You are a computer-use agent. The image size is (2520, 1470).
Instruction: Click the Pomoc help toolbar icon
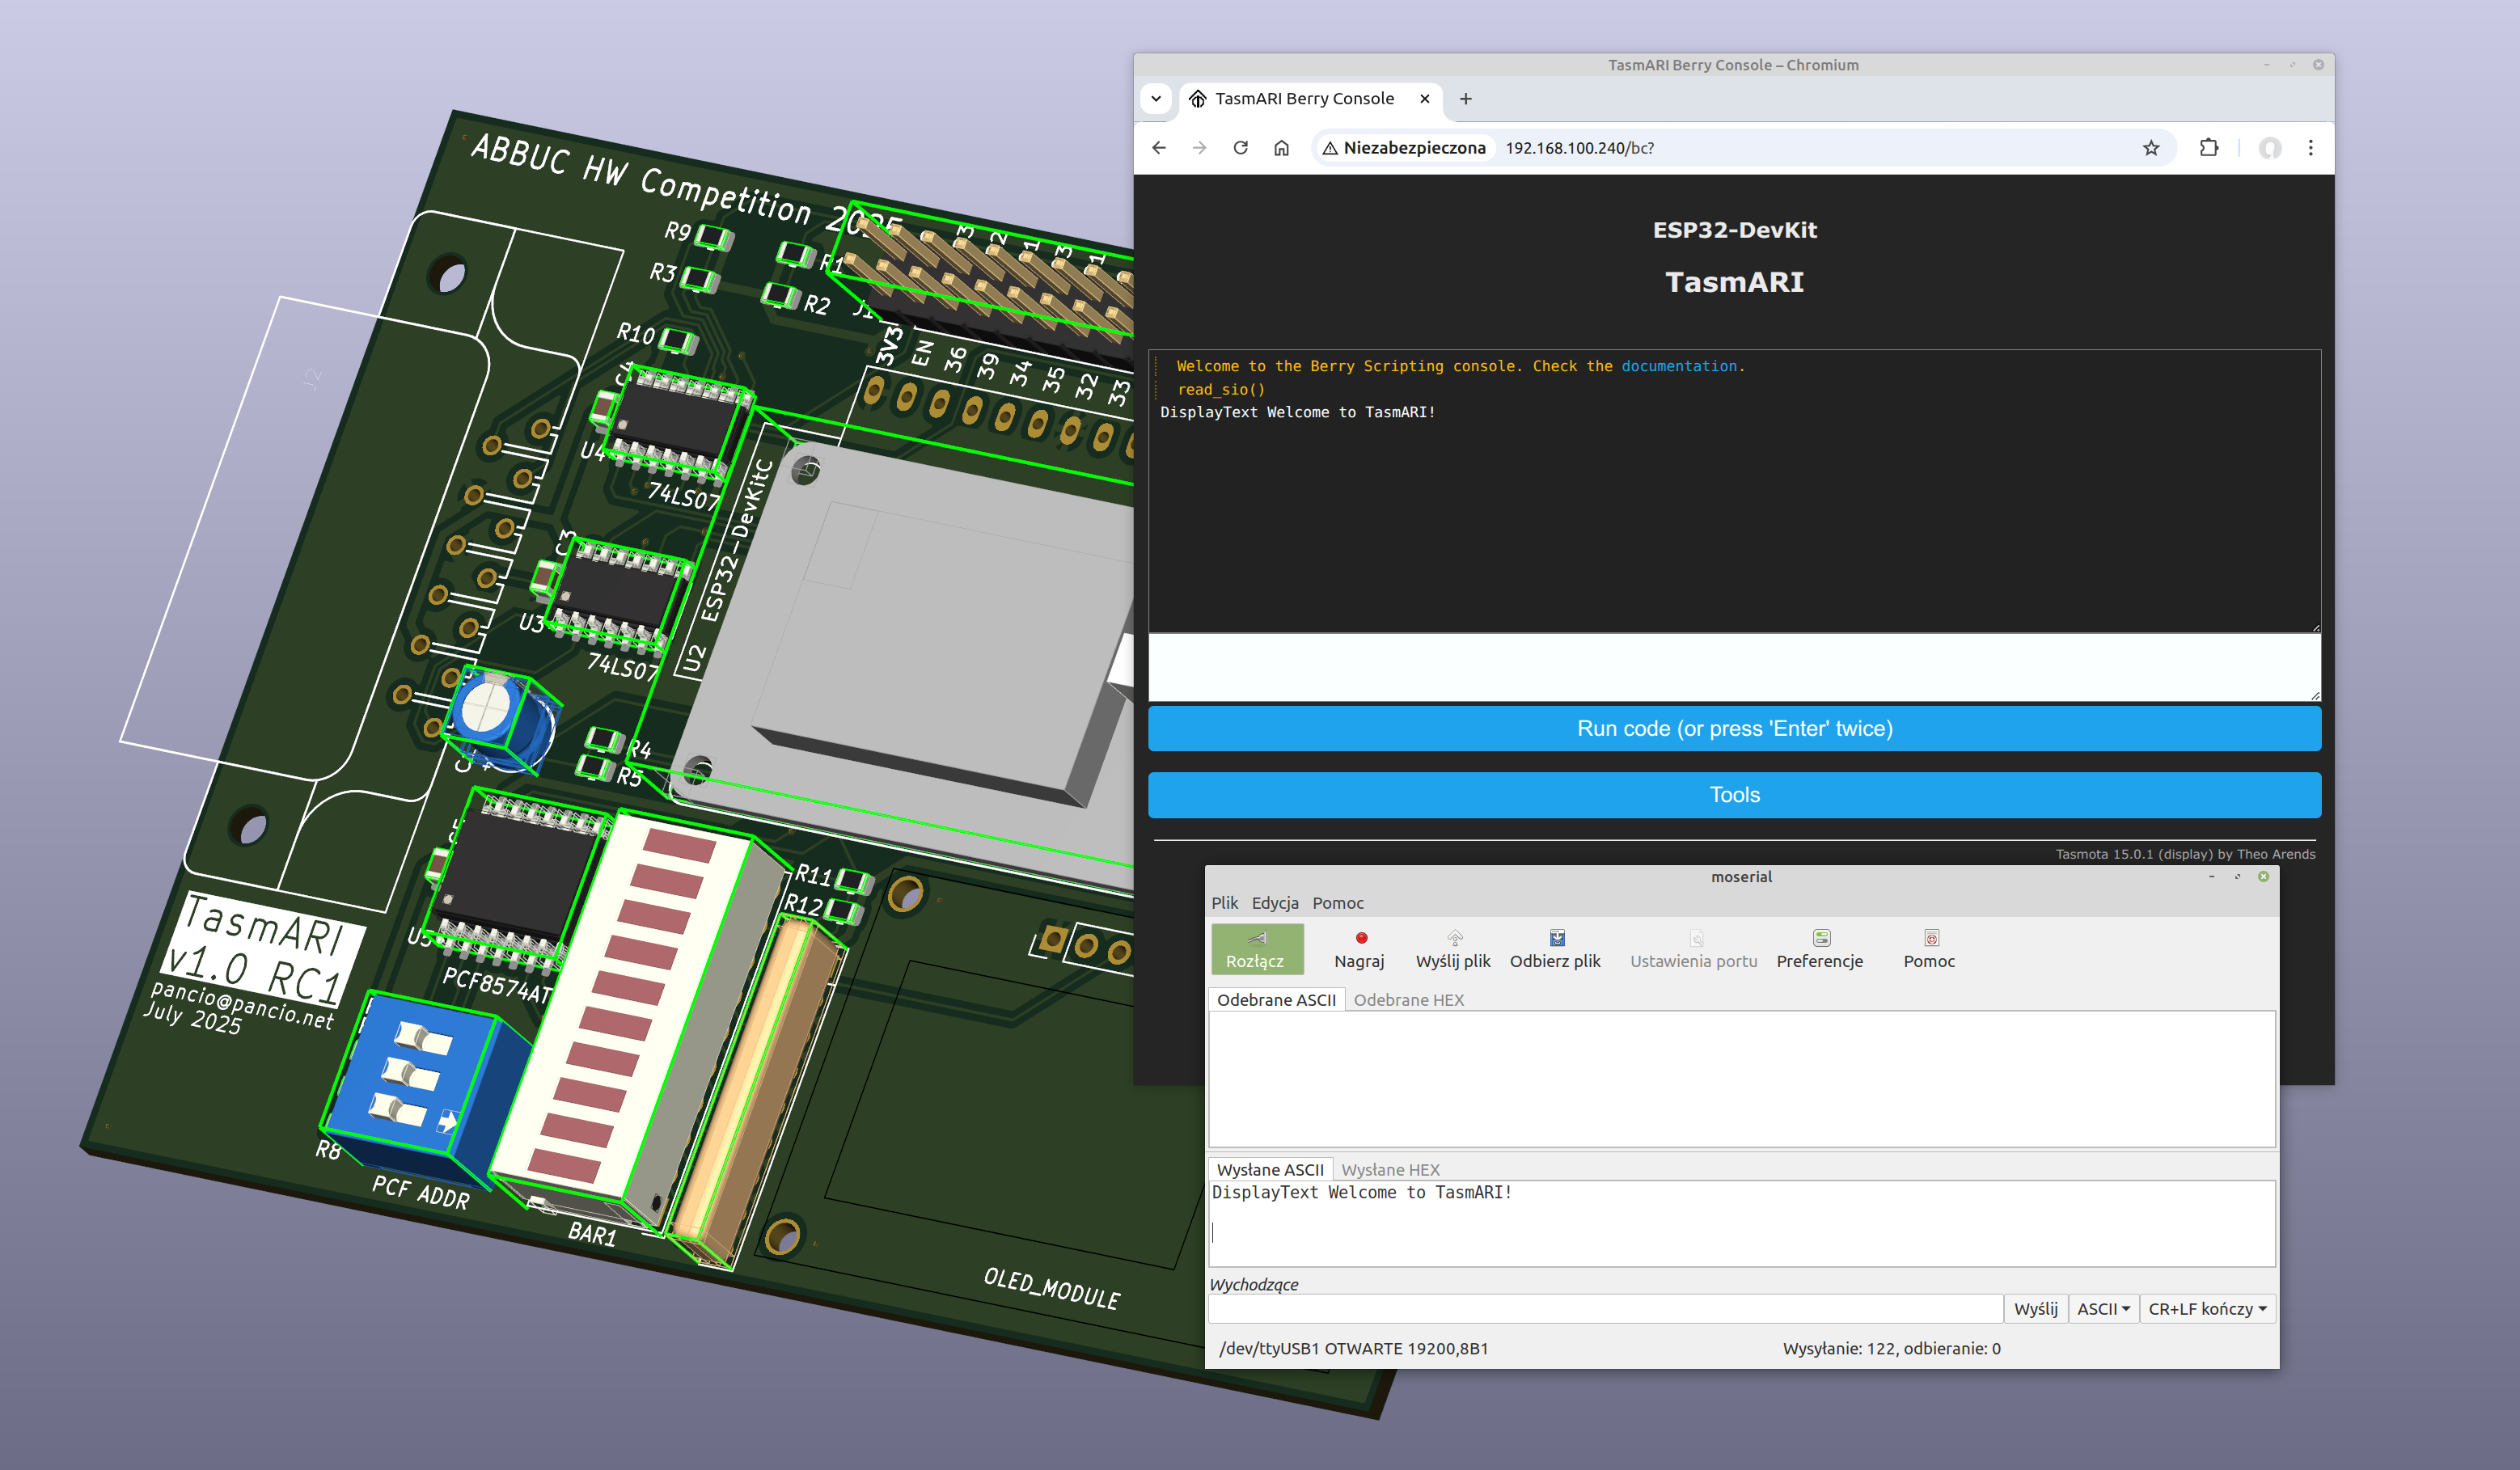[1930, 939]
